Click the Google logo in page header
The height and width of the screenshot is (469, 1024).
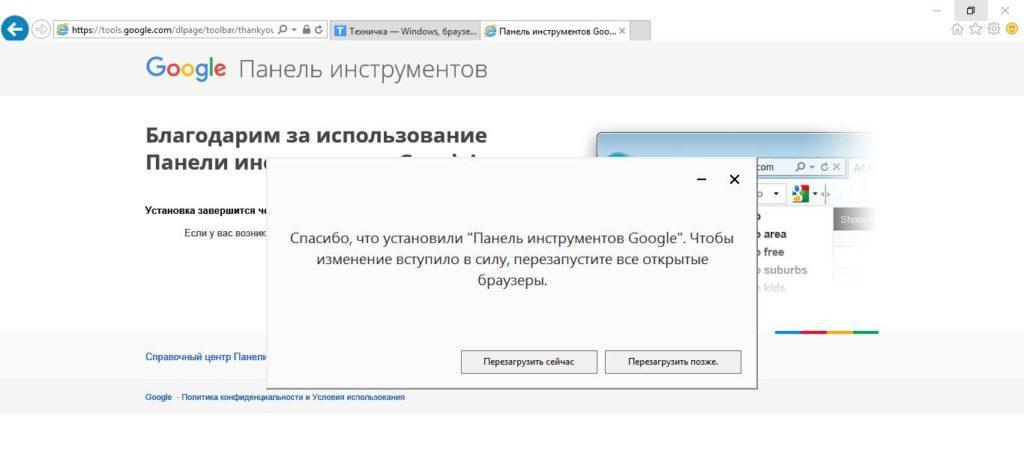pos(185,69)
